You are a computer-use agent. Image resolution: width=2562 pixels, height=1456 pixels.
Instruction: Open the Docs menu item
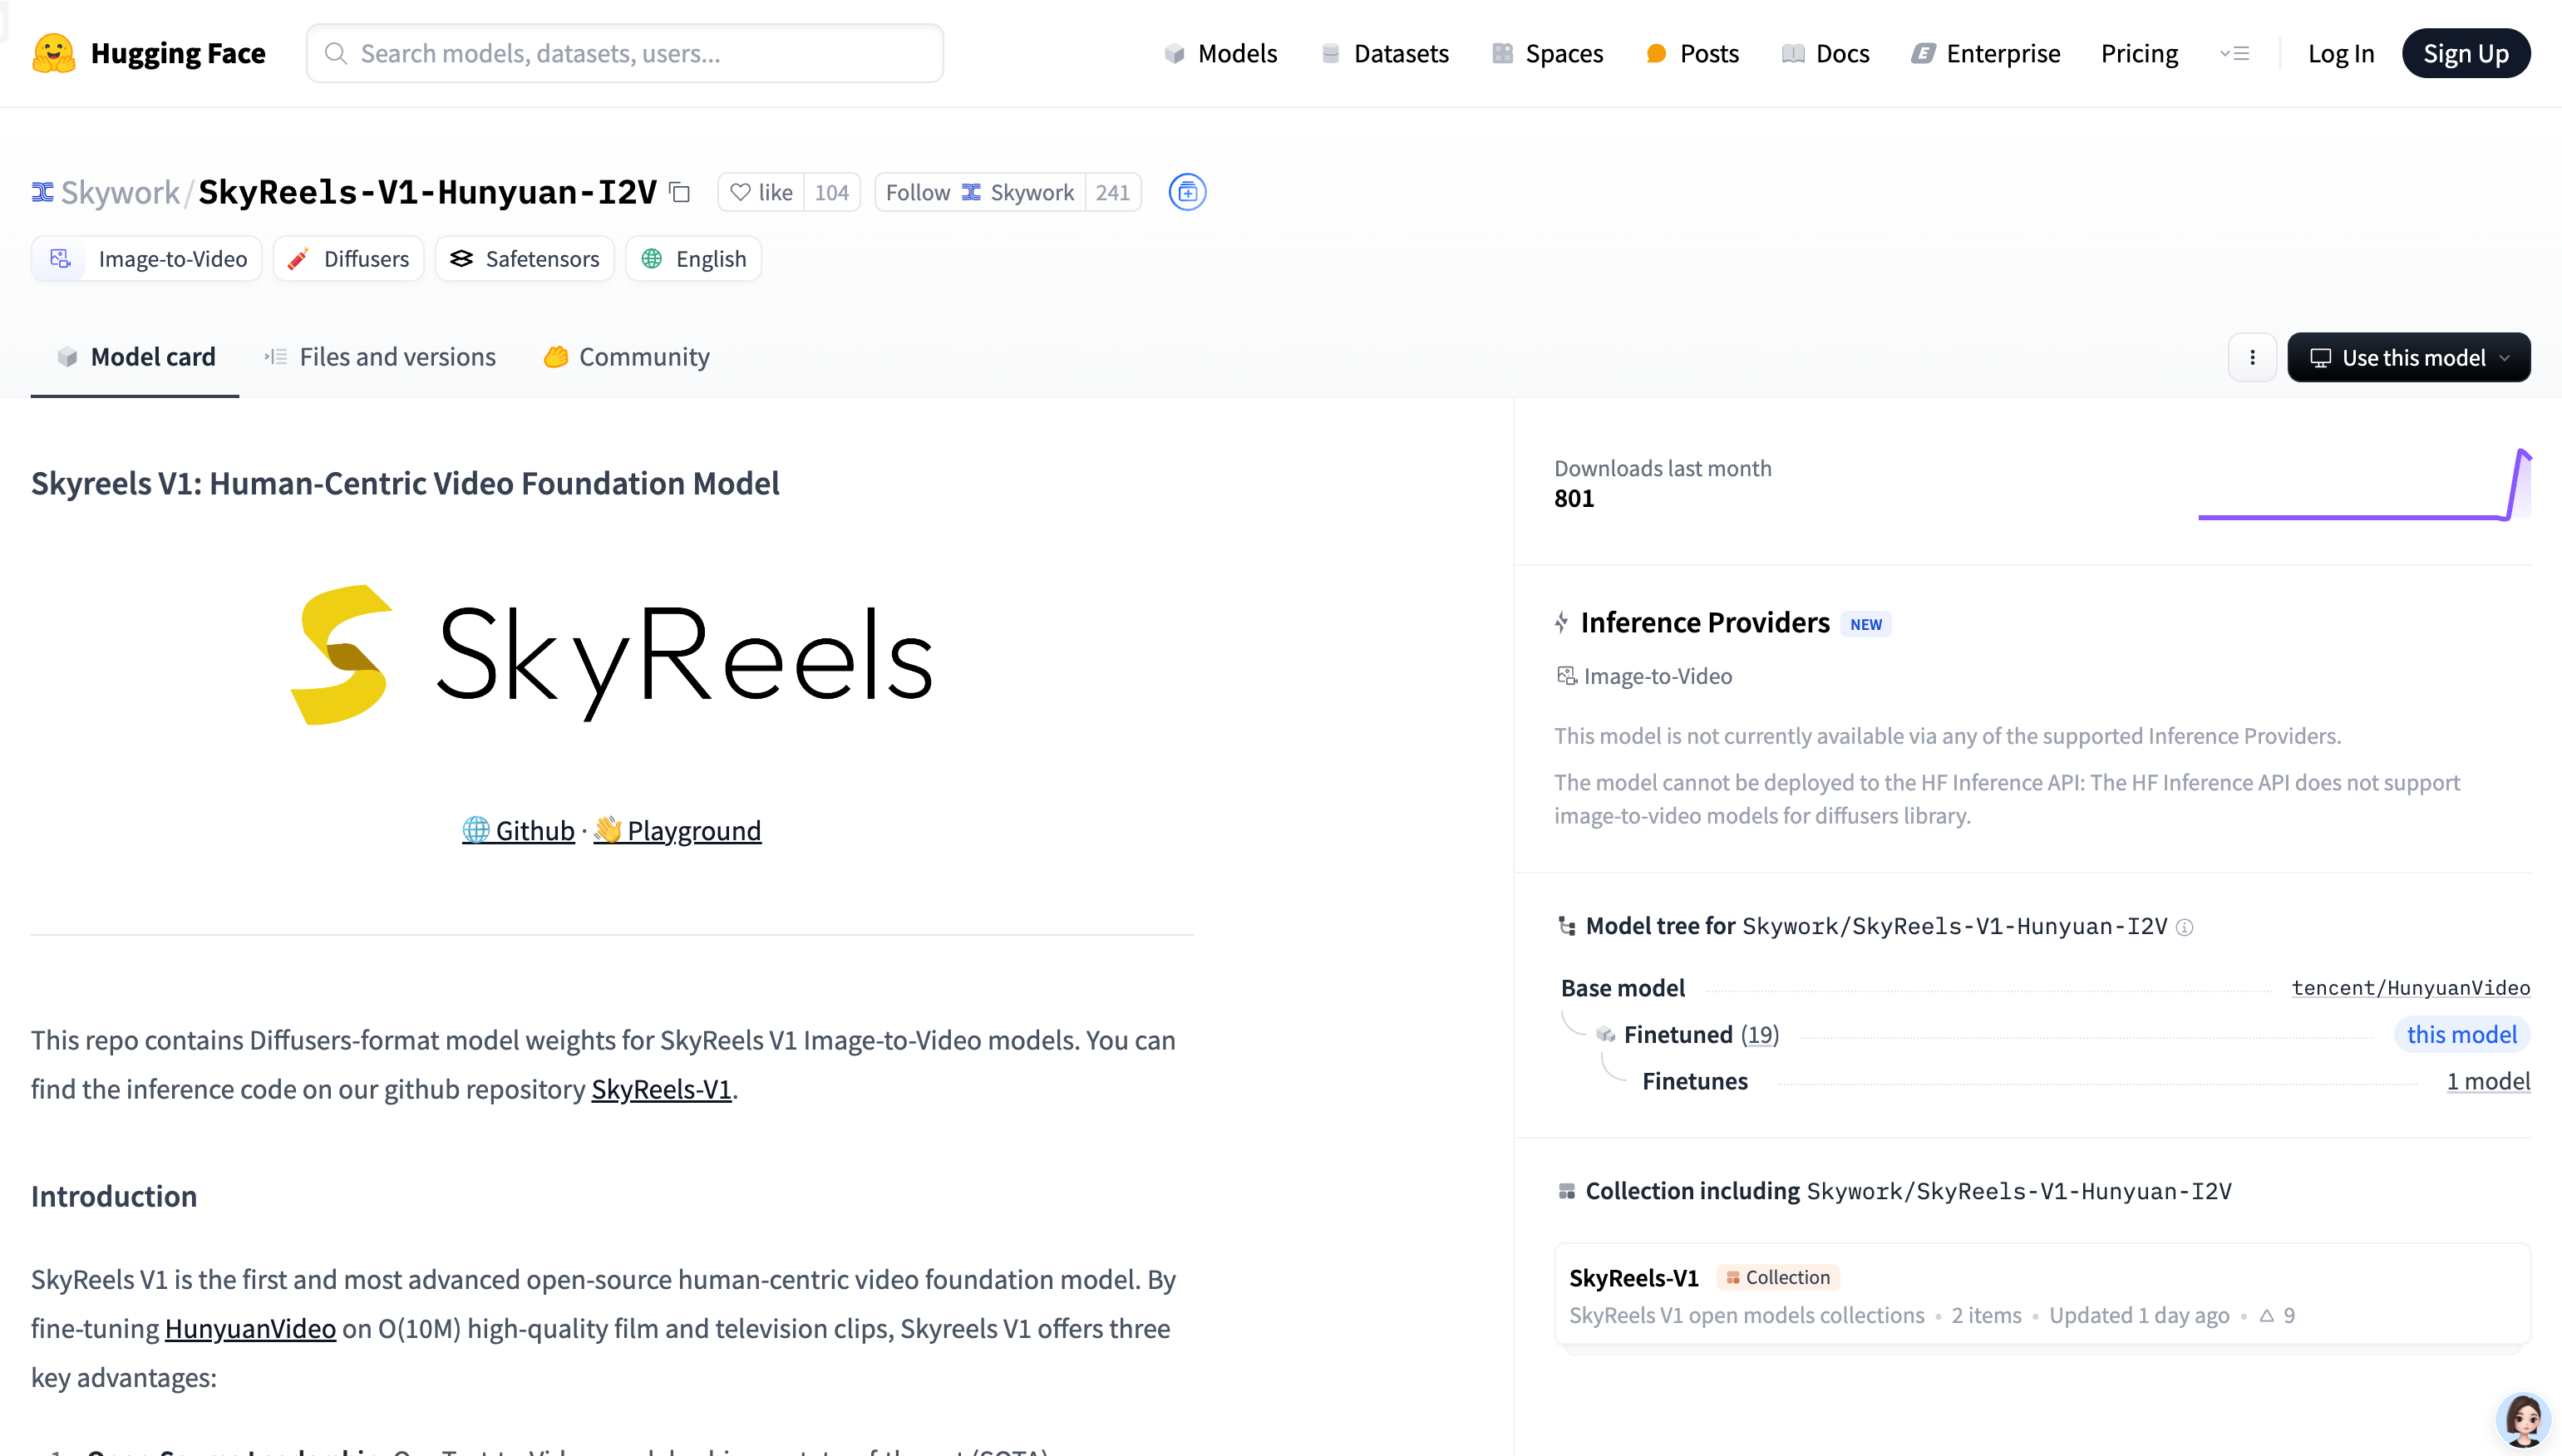pyautogui.click(x=1826, y=53)
